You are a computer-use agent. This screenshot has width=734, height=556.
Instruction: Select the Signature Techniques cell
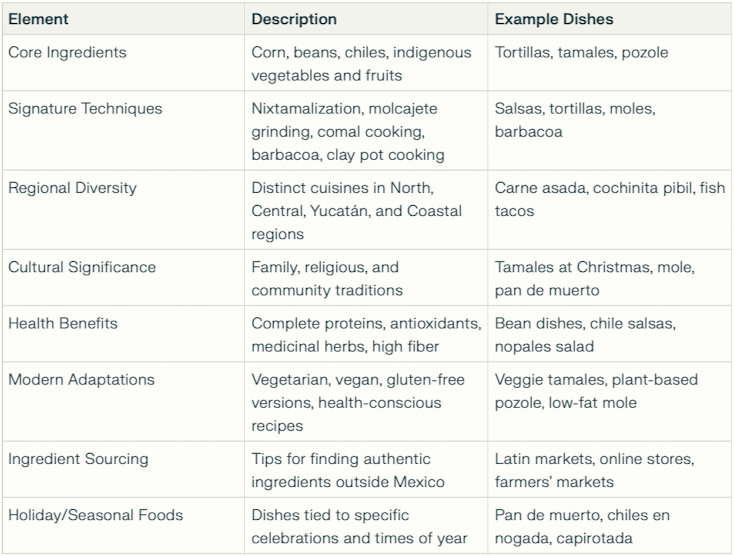[85, 108]
